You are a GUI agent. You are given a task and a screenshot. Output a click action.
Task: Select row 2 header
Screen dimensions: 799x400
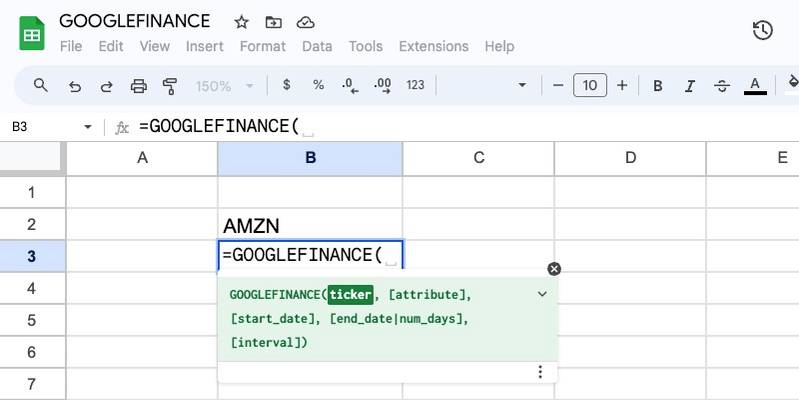click(32, 224)
